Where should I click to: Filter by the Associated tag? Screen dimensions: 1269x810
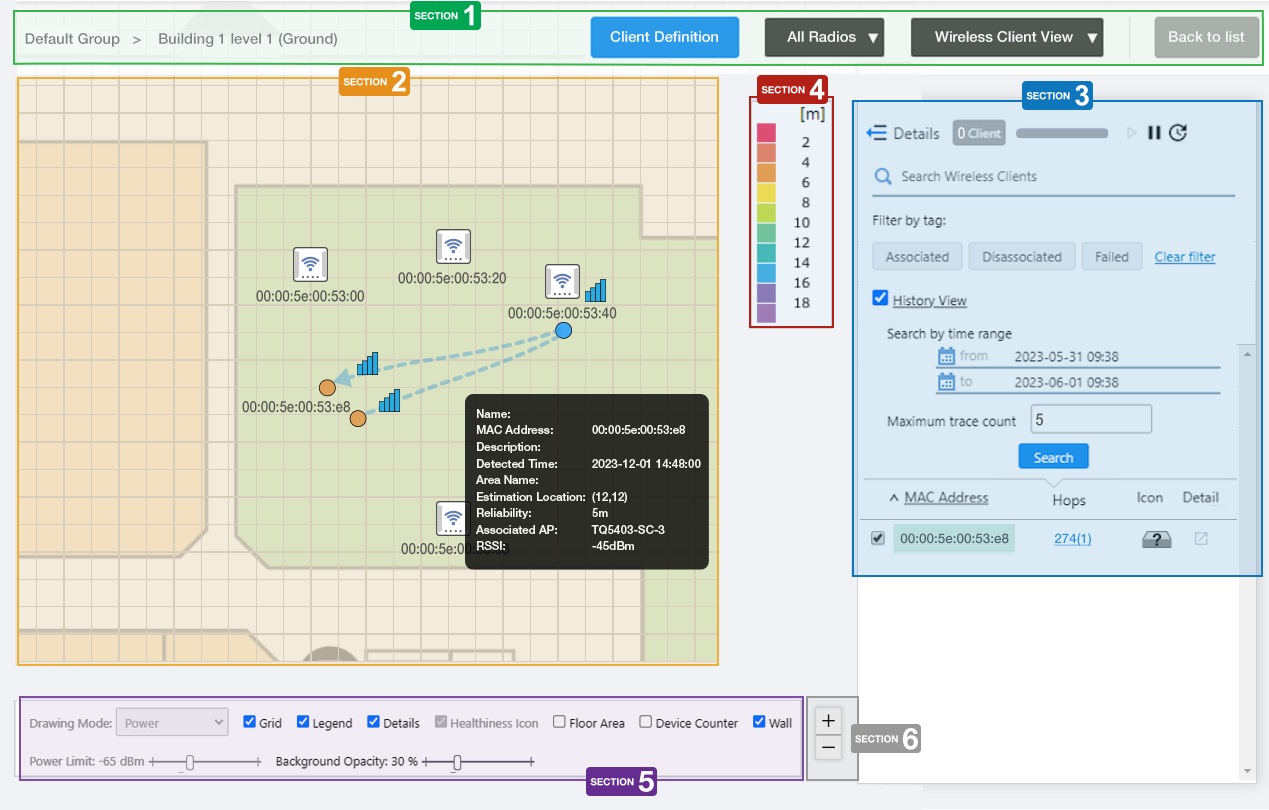(917, 257)
